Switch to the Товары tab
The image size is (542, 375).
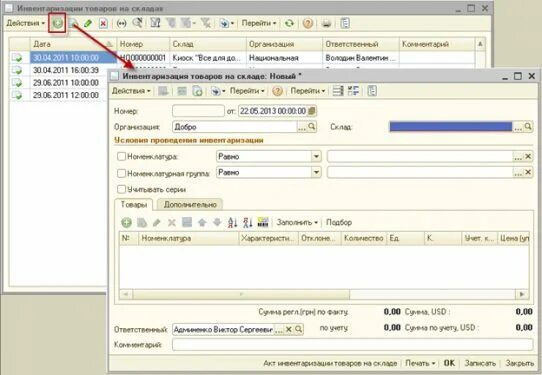(x=133, y=205)
